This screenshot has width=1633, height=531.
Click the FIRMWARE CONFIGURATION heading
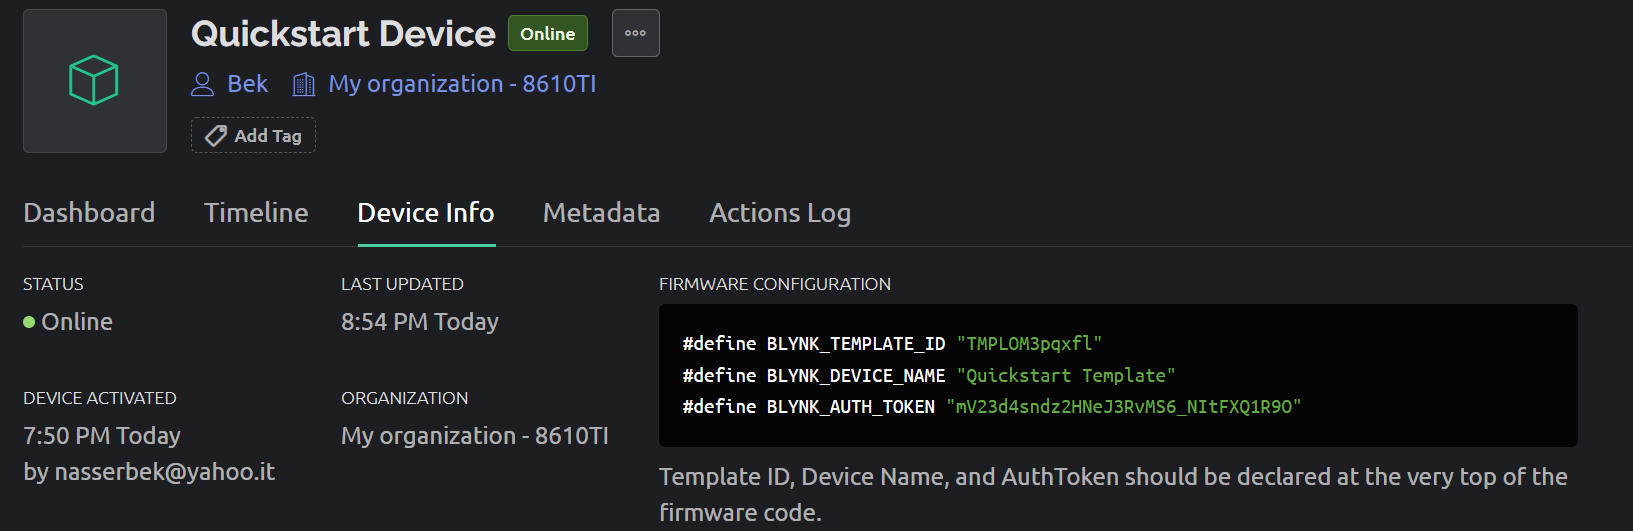pos(775,284)
